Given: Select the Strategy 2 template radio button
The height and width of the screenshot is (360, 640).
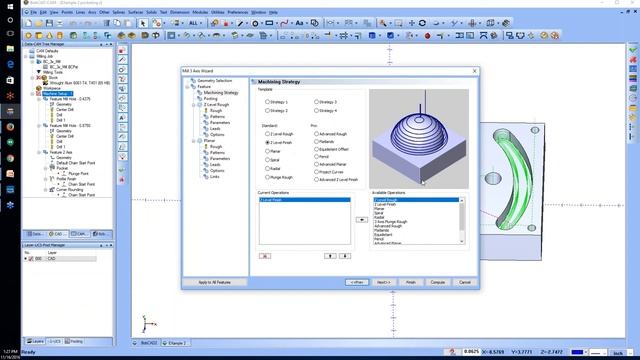Looking at the screenshot, I should point(267,111).
